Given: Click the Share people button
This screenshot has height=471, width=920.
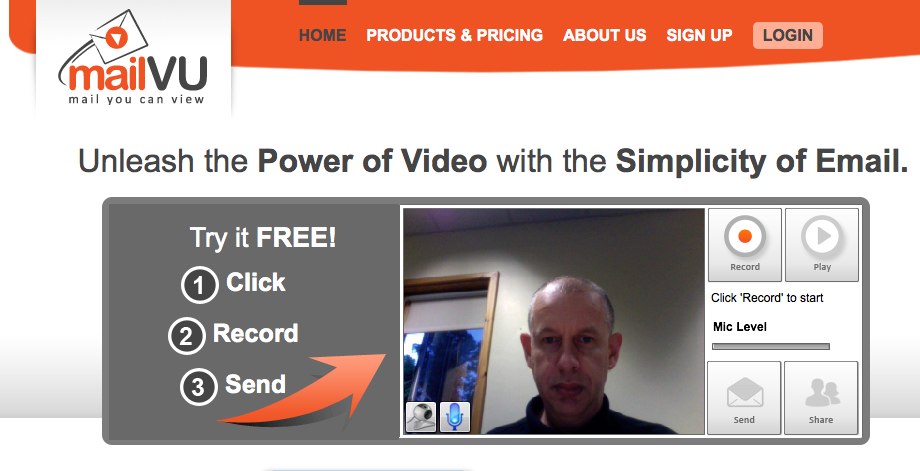Looking at the screenshot, I should (x=821, y=398).
